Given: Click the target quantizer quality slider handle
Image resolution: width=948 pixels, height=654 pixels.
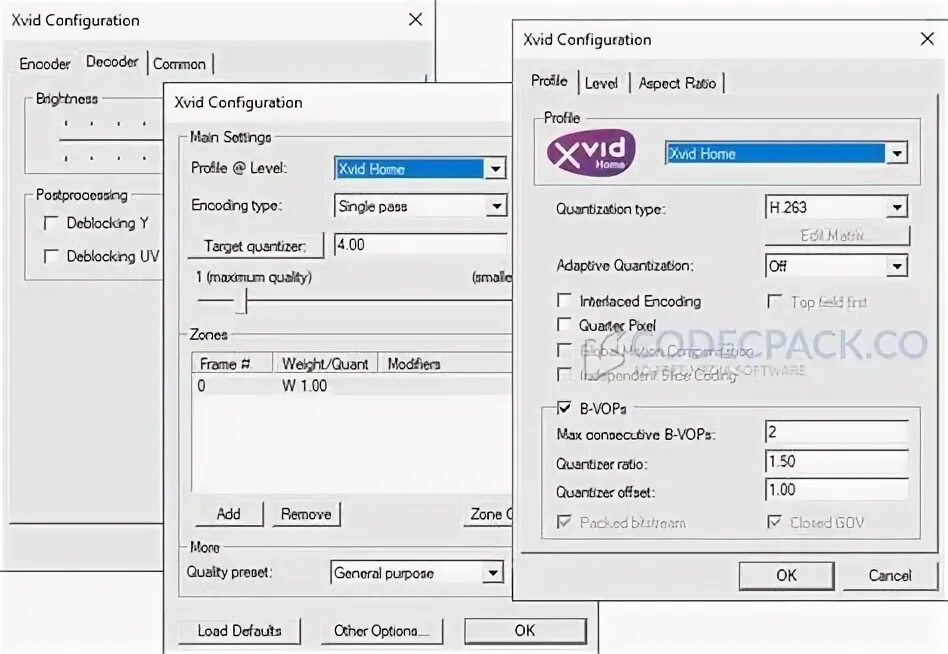Looking at the screenshot, I should (241, 300).
